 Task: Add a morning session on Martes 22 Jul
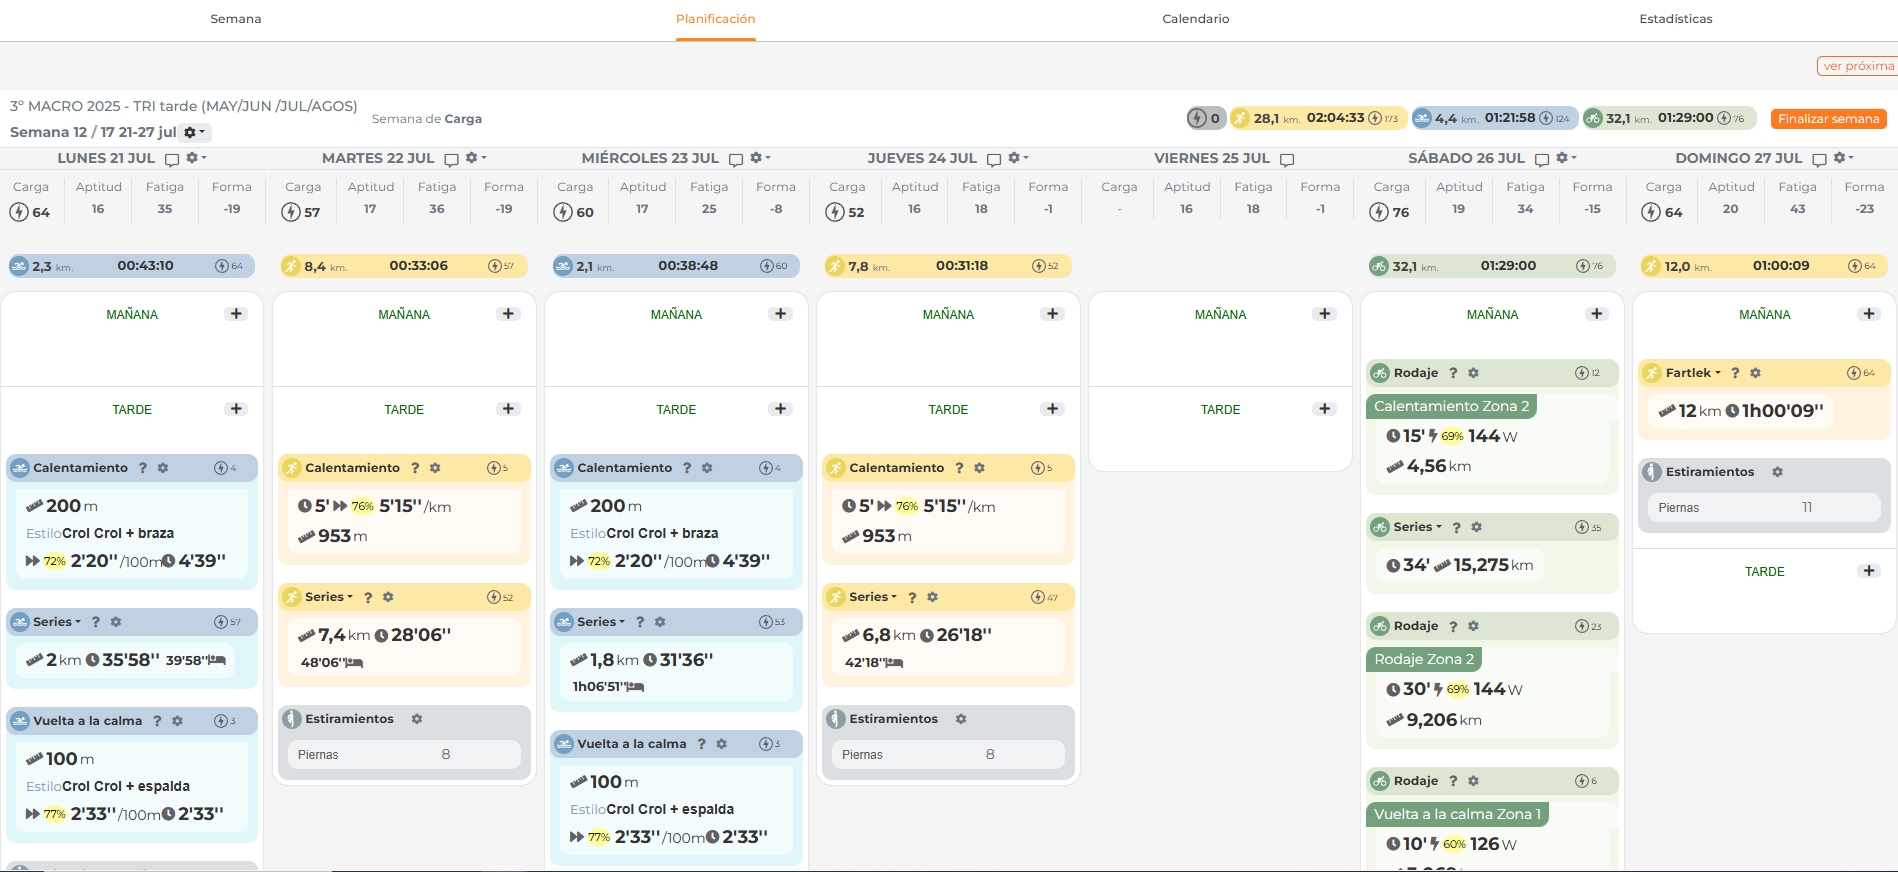pyautogui.click(x=508, y=314)
